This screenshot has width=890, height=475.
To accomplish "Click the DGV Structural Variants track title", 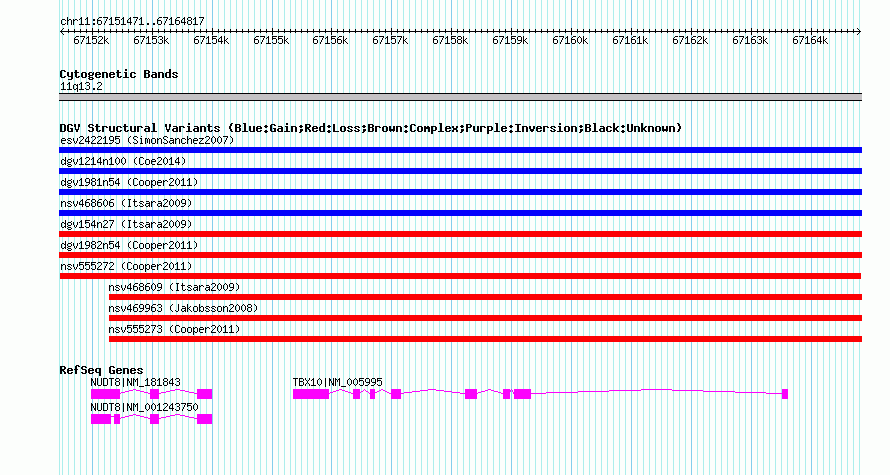I will click(x=371, y=128).
